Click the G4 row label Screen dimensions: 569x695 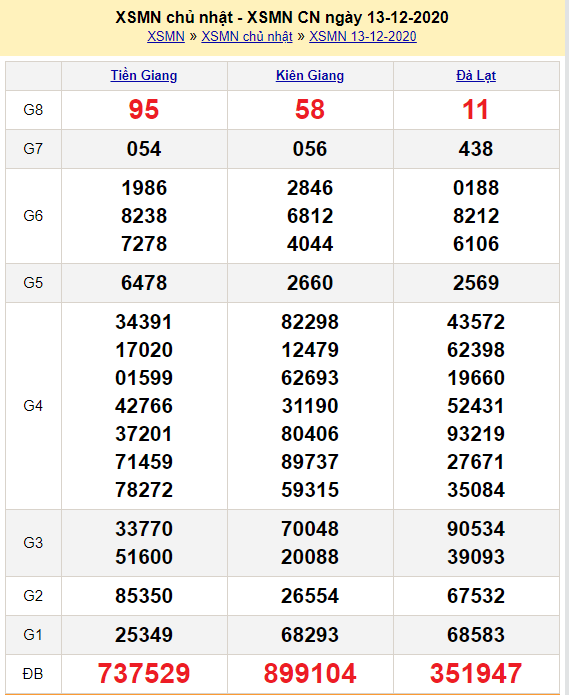click(x=33, y=406)
